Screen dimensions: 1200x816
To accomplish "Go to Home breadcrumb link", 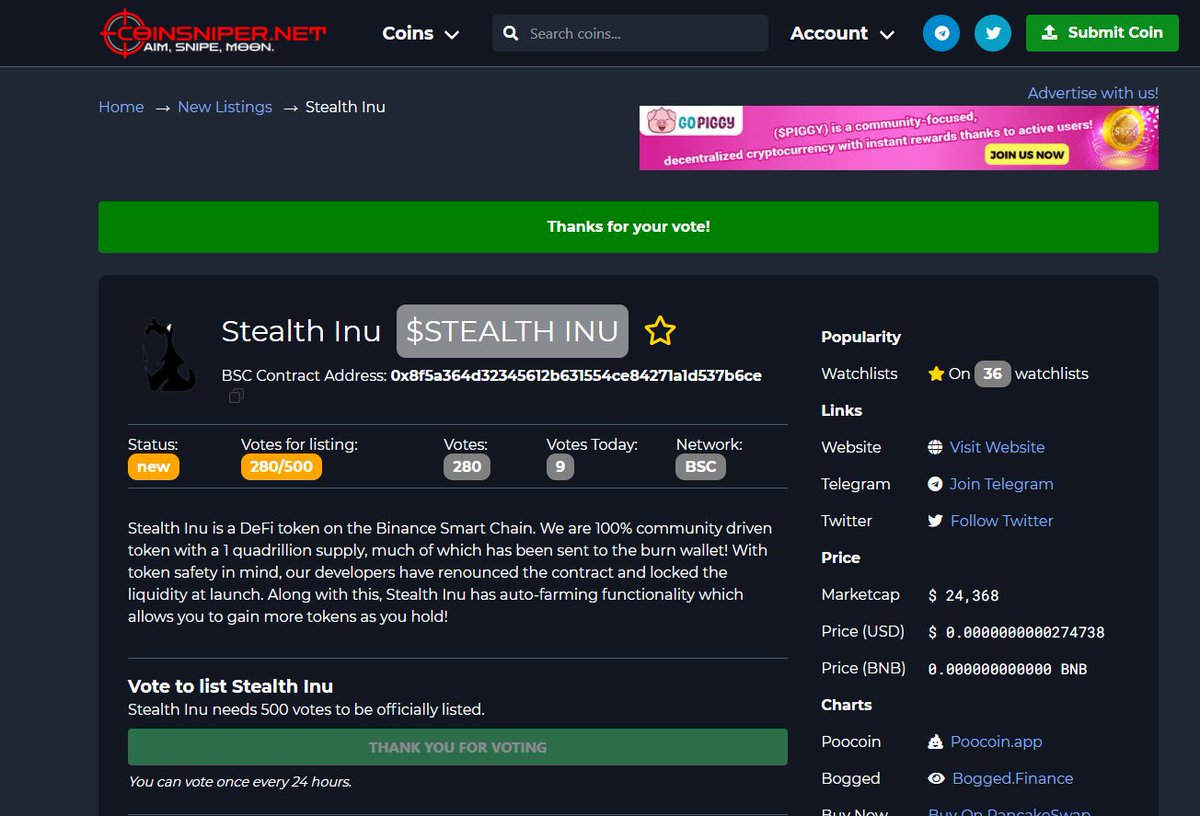I will 121,107.
